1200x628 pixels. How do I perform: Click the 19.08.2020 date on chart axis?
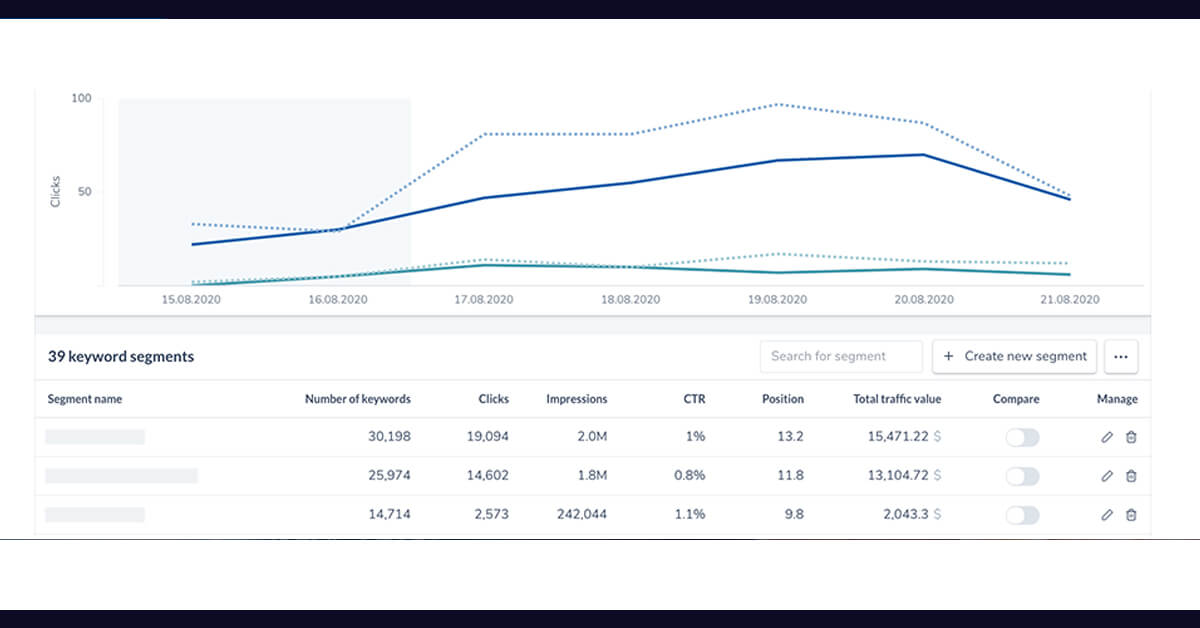click(777, 299)
